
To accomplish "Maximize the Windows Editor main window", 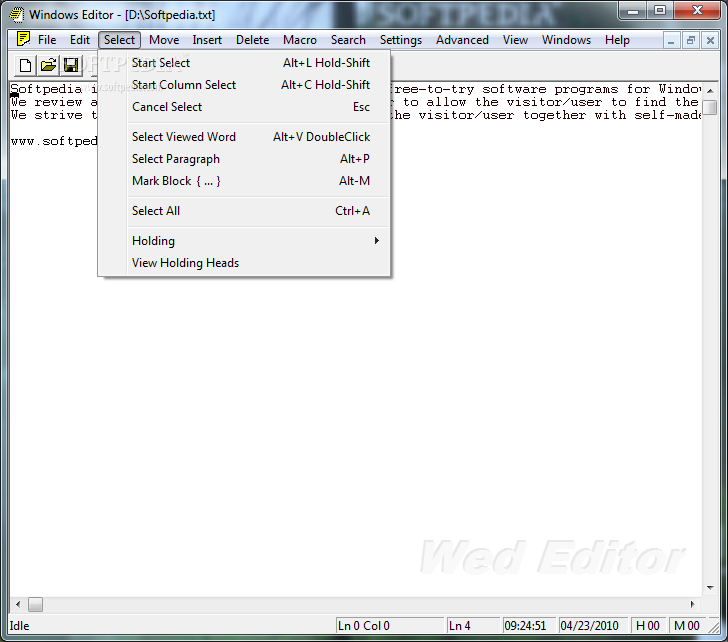I will pos(660,10).
